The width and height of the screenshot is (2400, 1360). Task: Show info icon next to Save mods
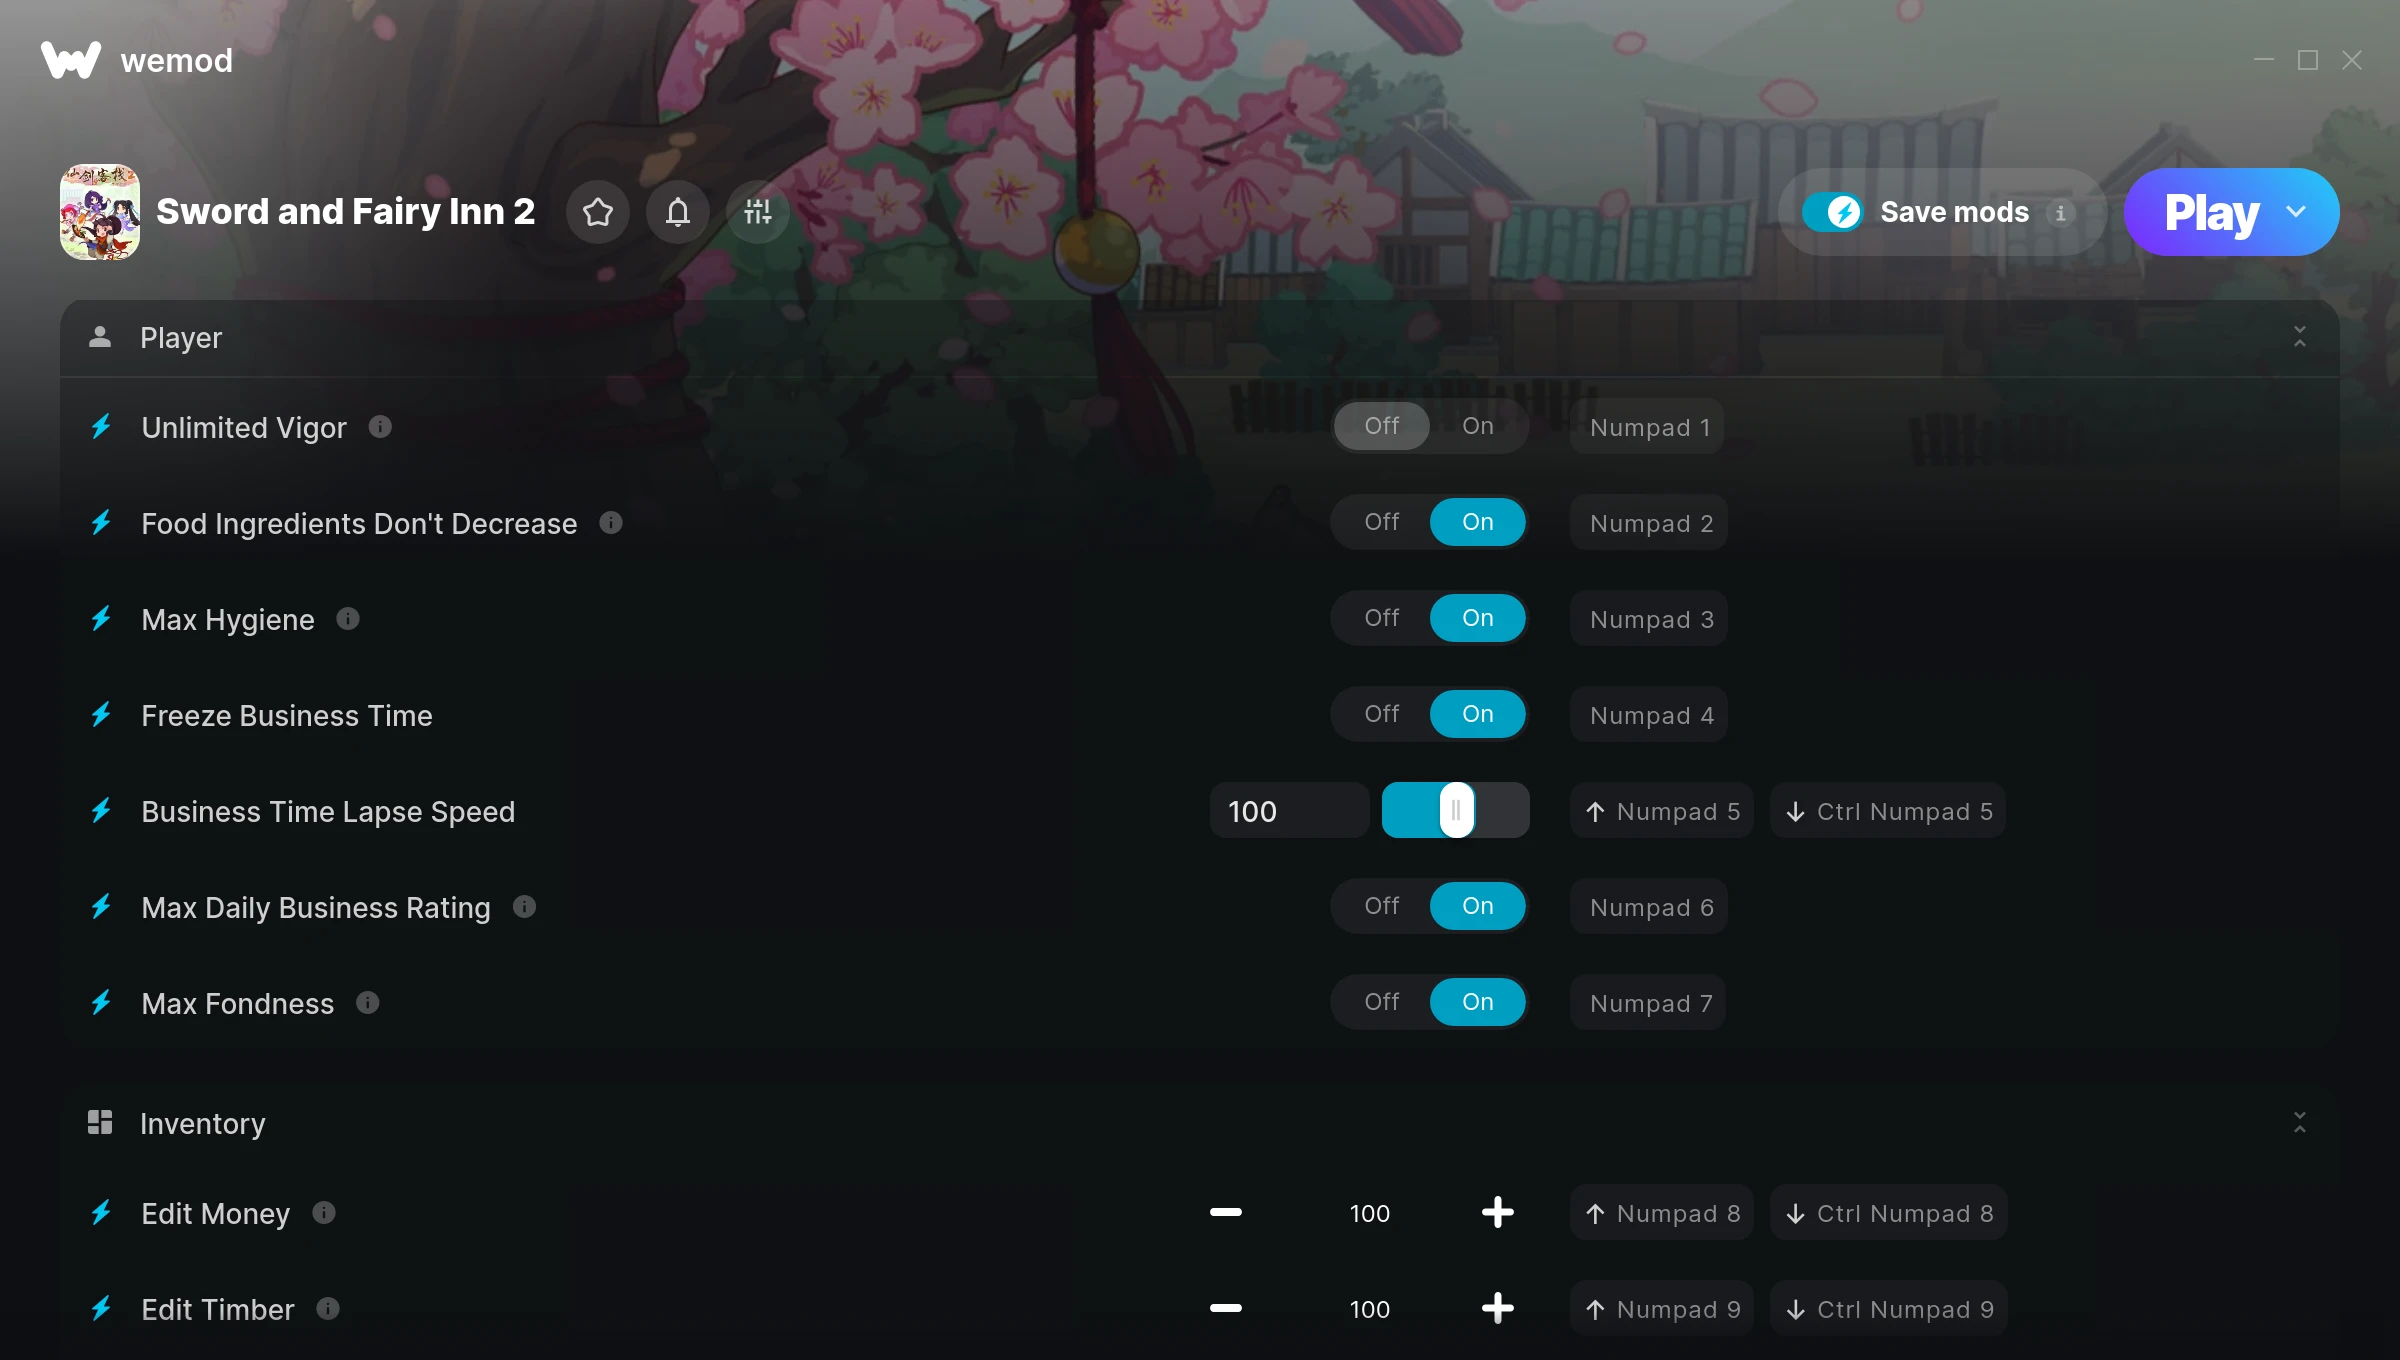coord(2060,213)
